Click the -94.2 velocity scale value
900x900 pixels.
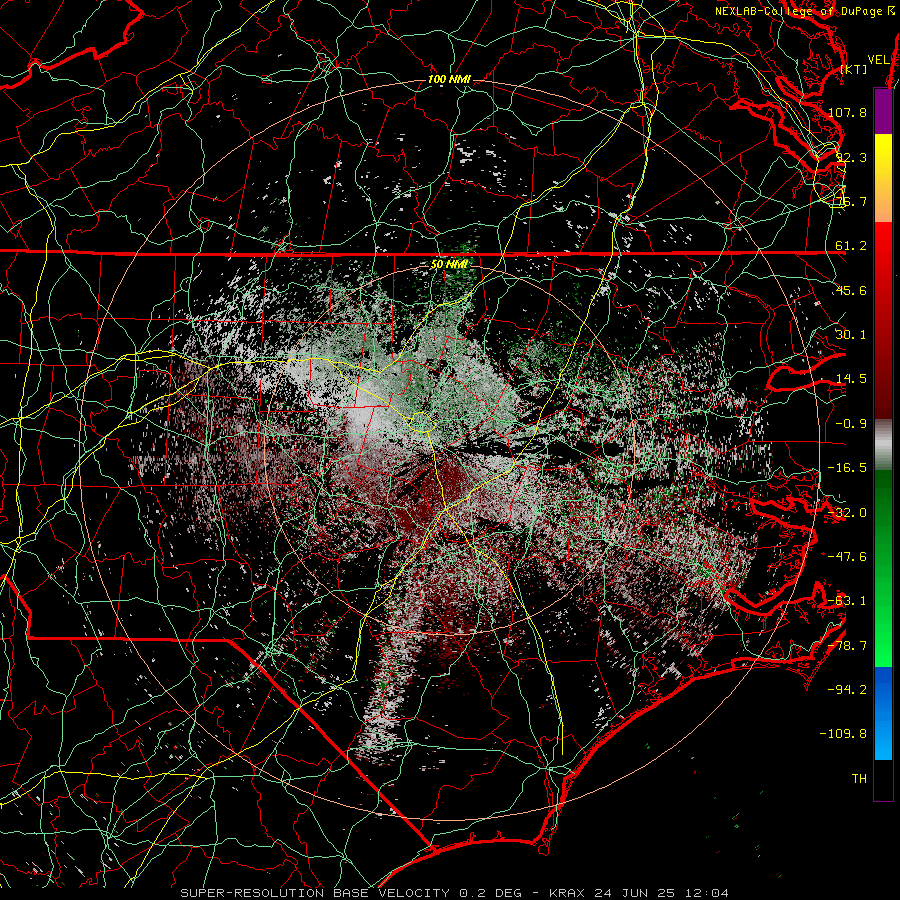coord(847,689)
